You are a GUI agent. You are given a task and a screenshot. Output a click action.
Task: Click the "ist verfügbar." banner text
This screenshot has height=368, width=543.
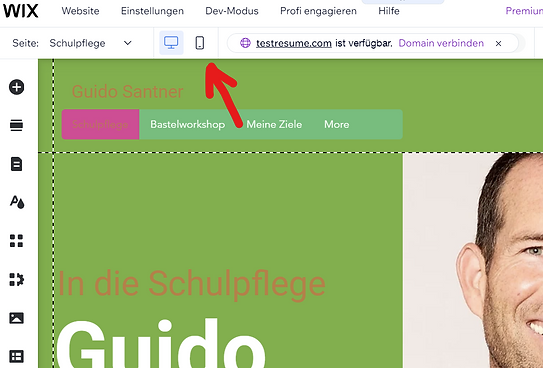click(x=364, y=43)
